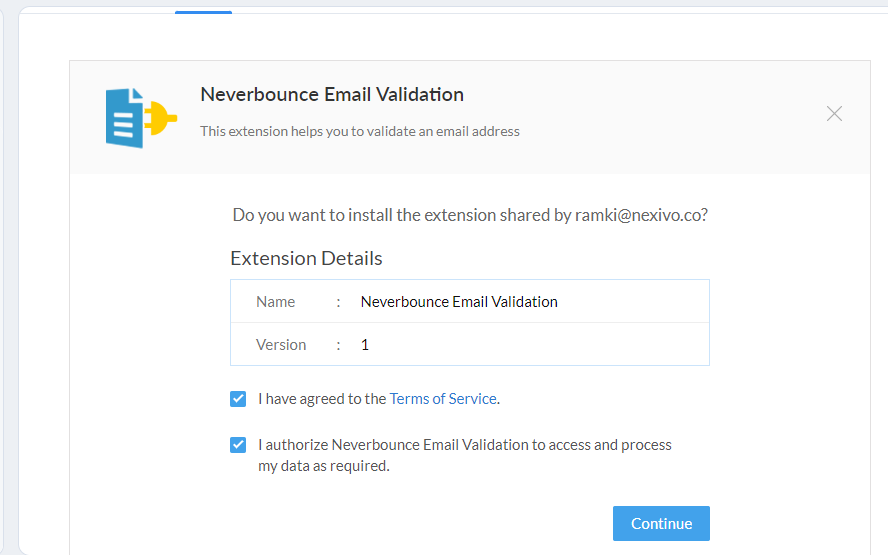The width and height of the screenshot is (888, 555).
Task: Untick the data access authorization checkbox
Action: tap(238, 445)
